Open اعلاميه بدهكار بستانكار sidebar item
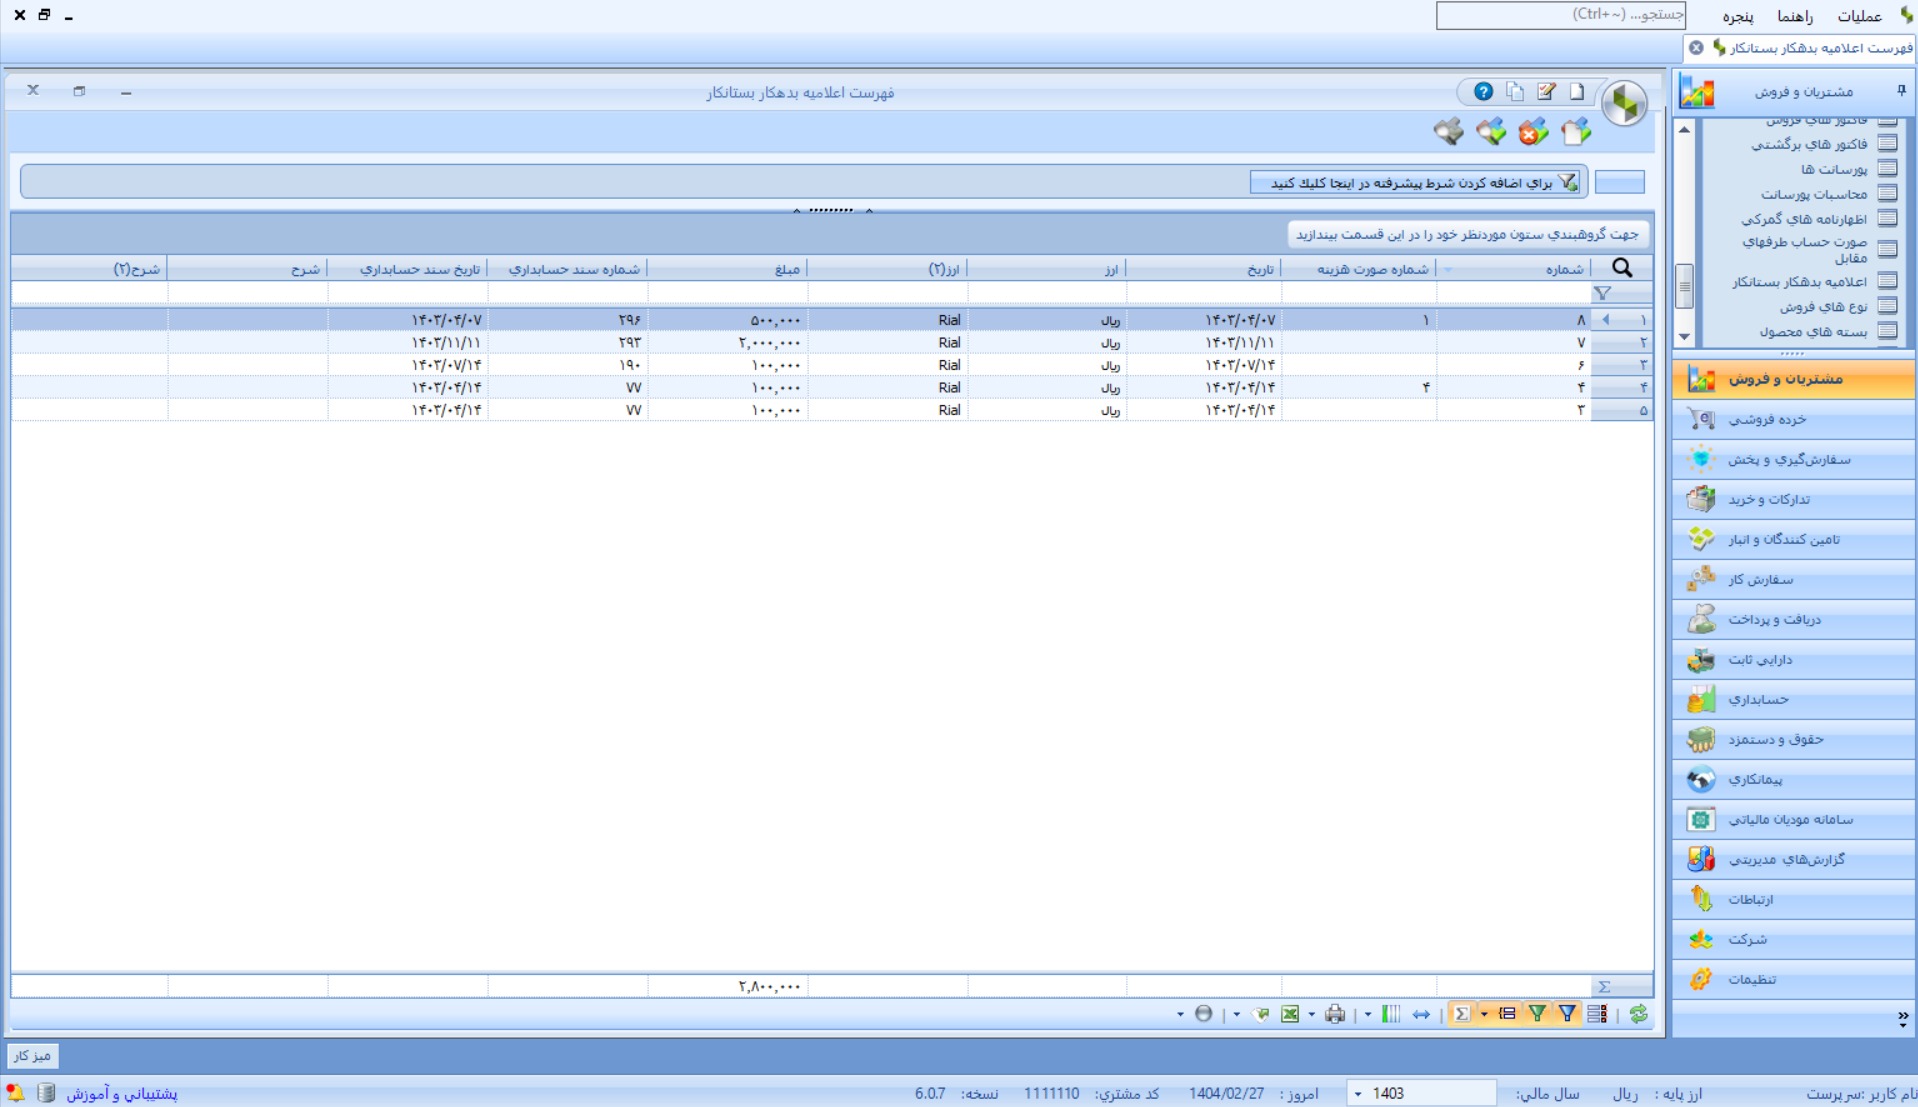 click(1800, 282)
